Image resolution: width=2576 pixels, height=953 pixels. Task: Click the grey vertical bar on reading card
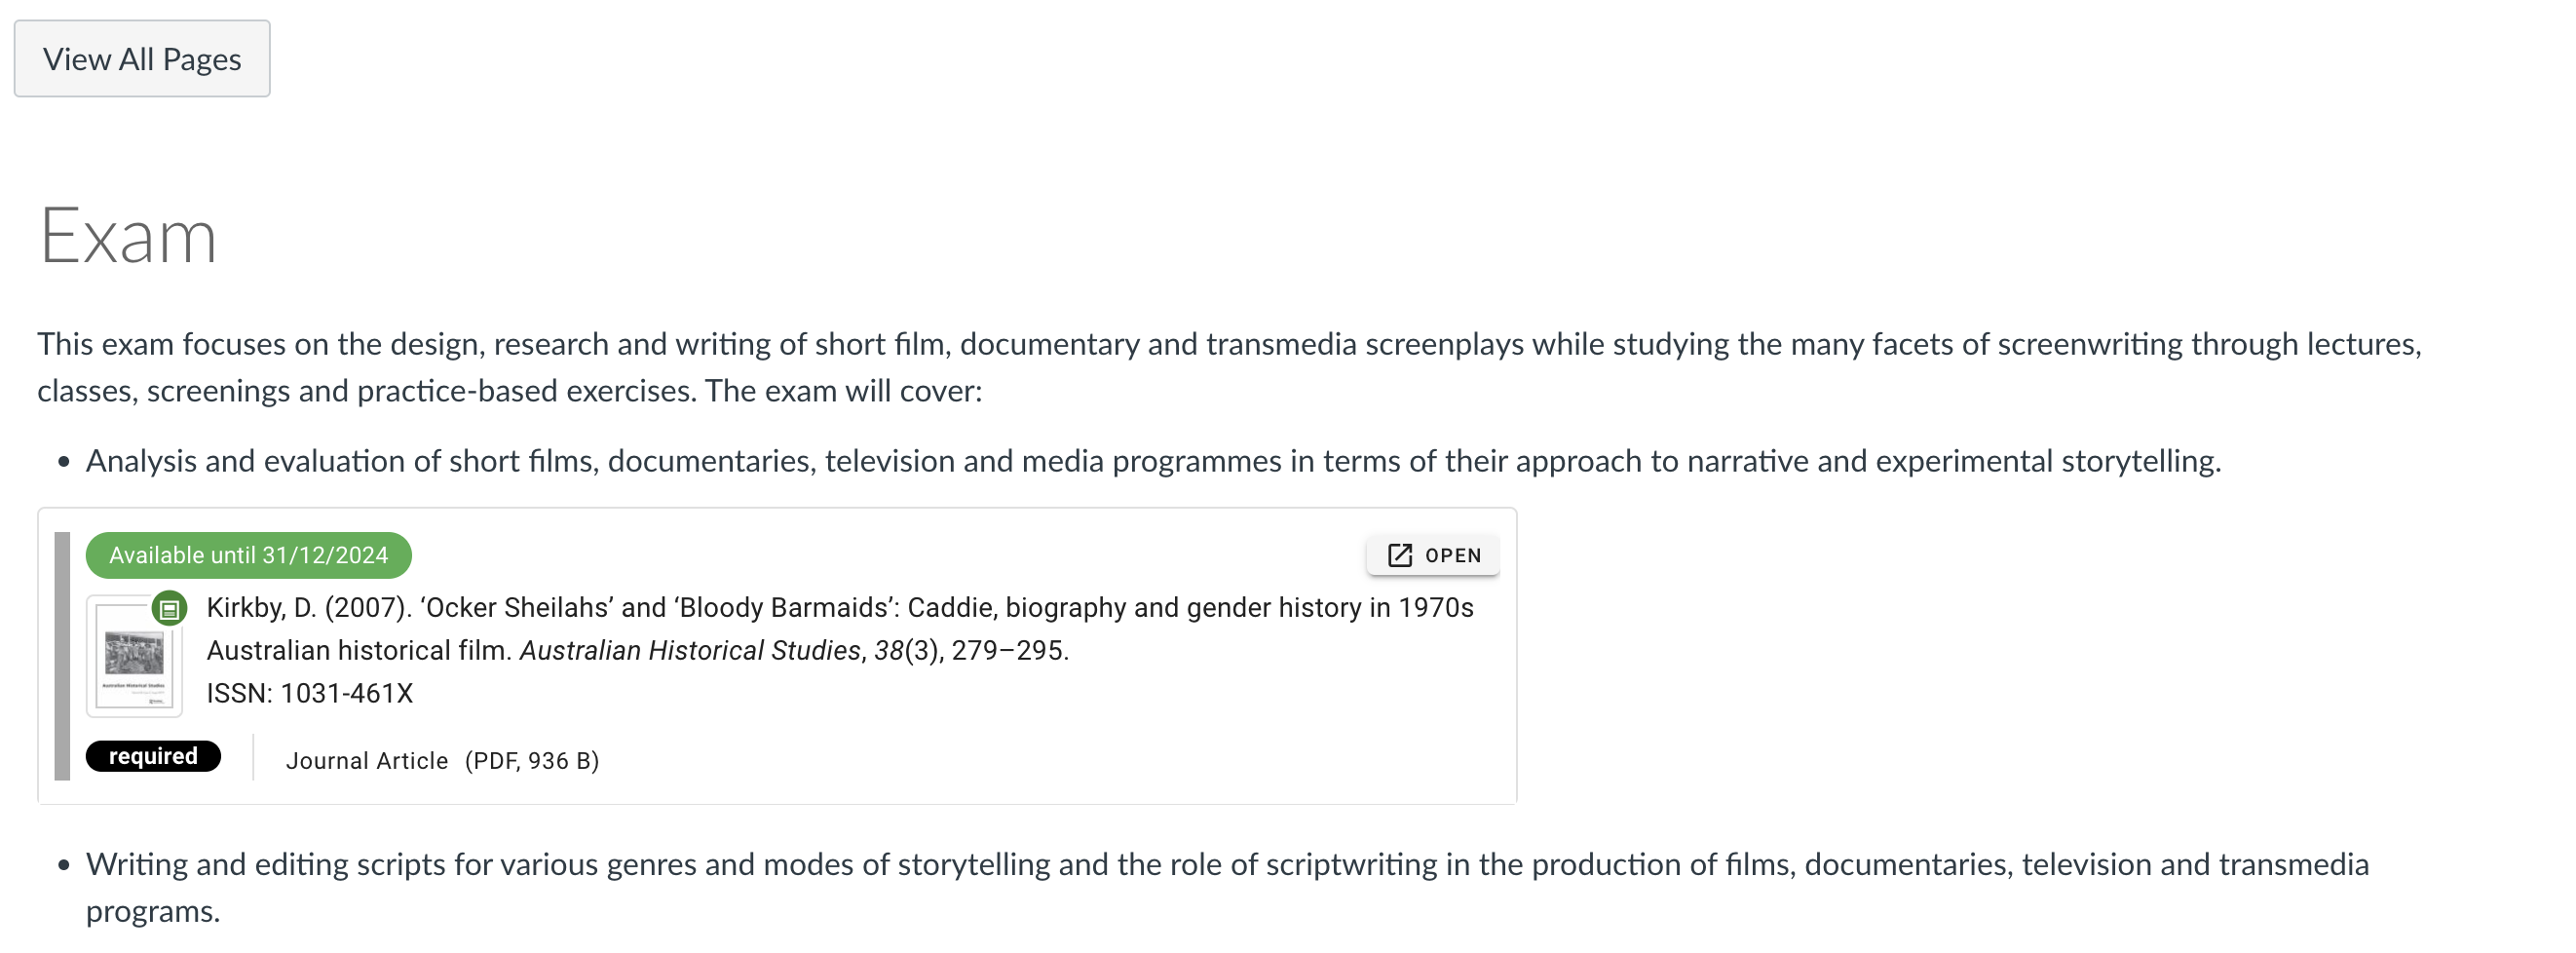pyautogui.click(x=62, y=656)
